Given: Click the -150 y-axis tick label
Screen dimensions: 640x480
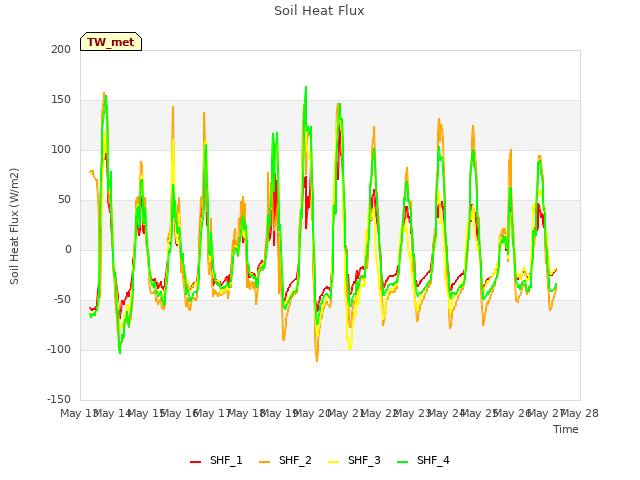Looking at the screenshot, I should [59, 399].
